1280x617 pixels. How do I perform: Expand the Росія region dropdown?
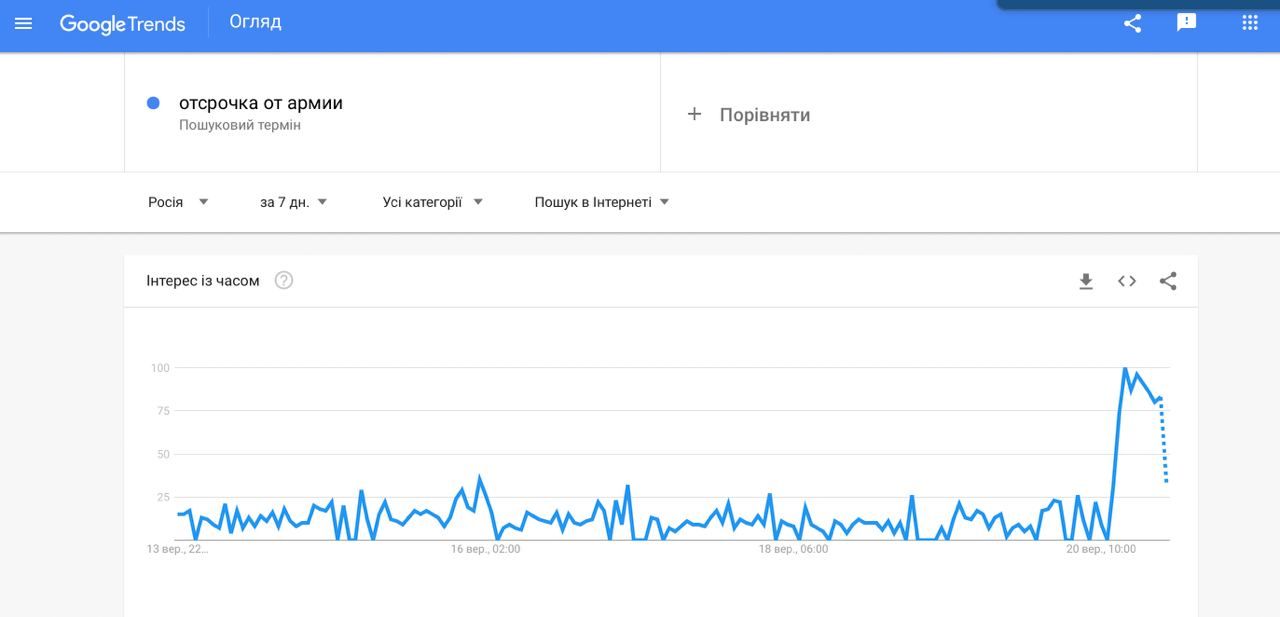click(178, 202)
